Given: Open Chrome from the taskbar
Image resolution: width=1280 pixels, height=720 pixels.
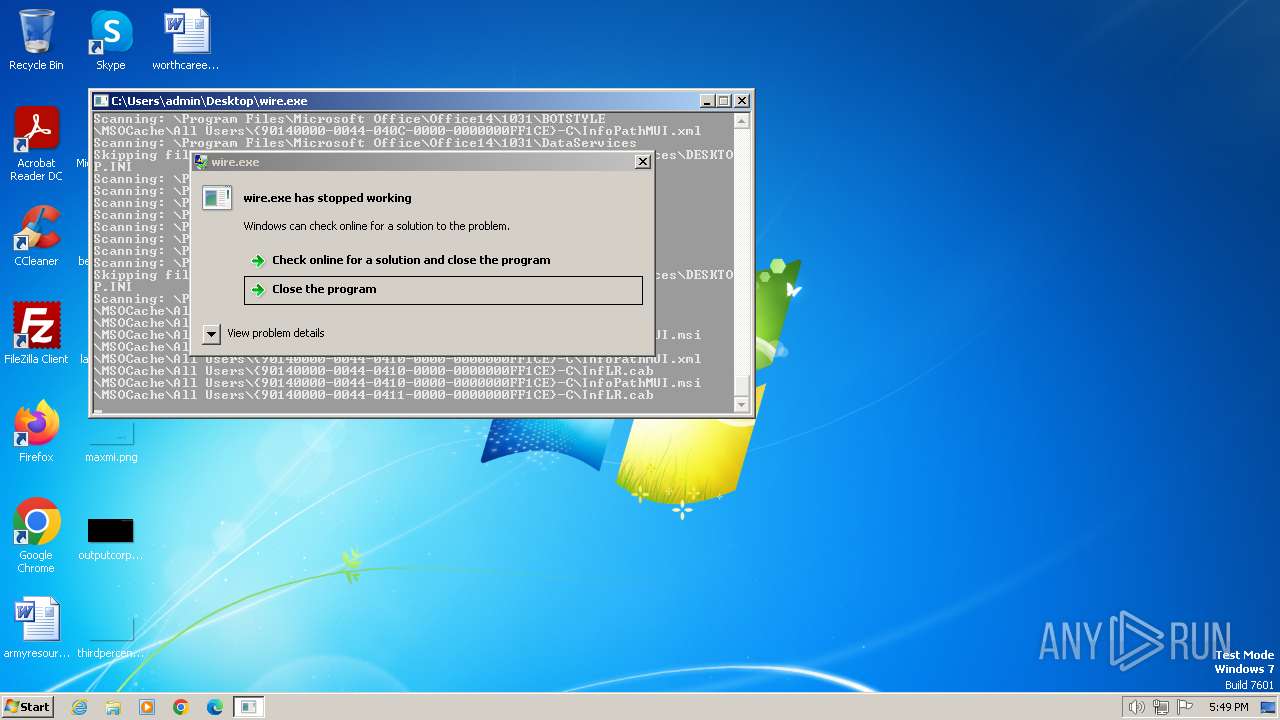Looking at the screenshot, I should click(181, 707).
